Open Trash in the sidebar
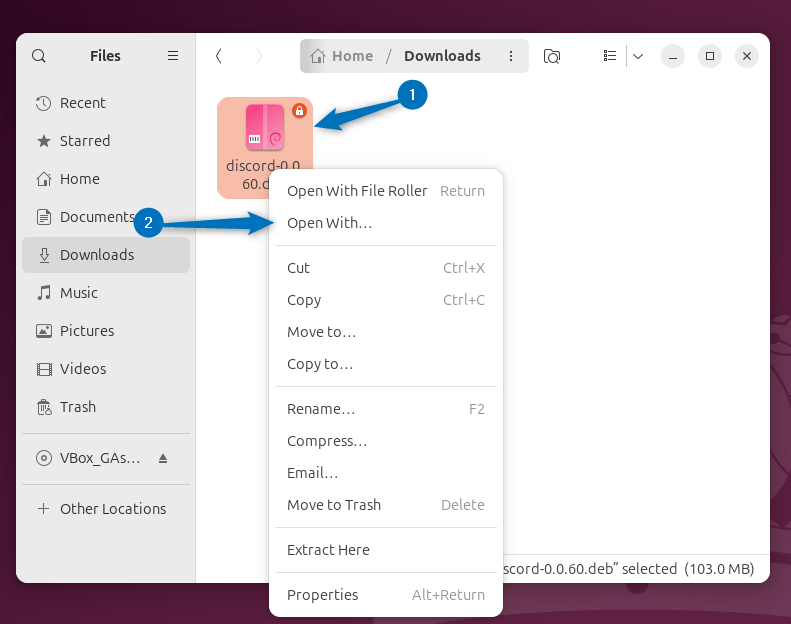Viewport: 791px width, 624px height. coord(106,407)
